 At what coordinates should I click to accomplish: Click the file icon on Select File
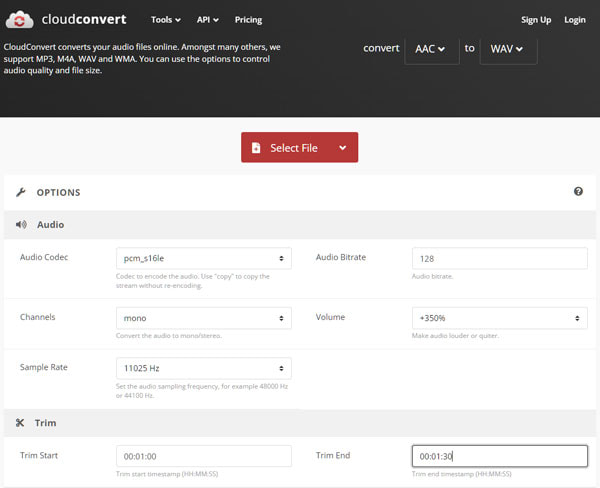(x=256, y=148)
